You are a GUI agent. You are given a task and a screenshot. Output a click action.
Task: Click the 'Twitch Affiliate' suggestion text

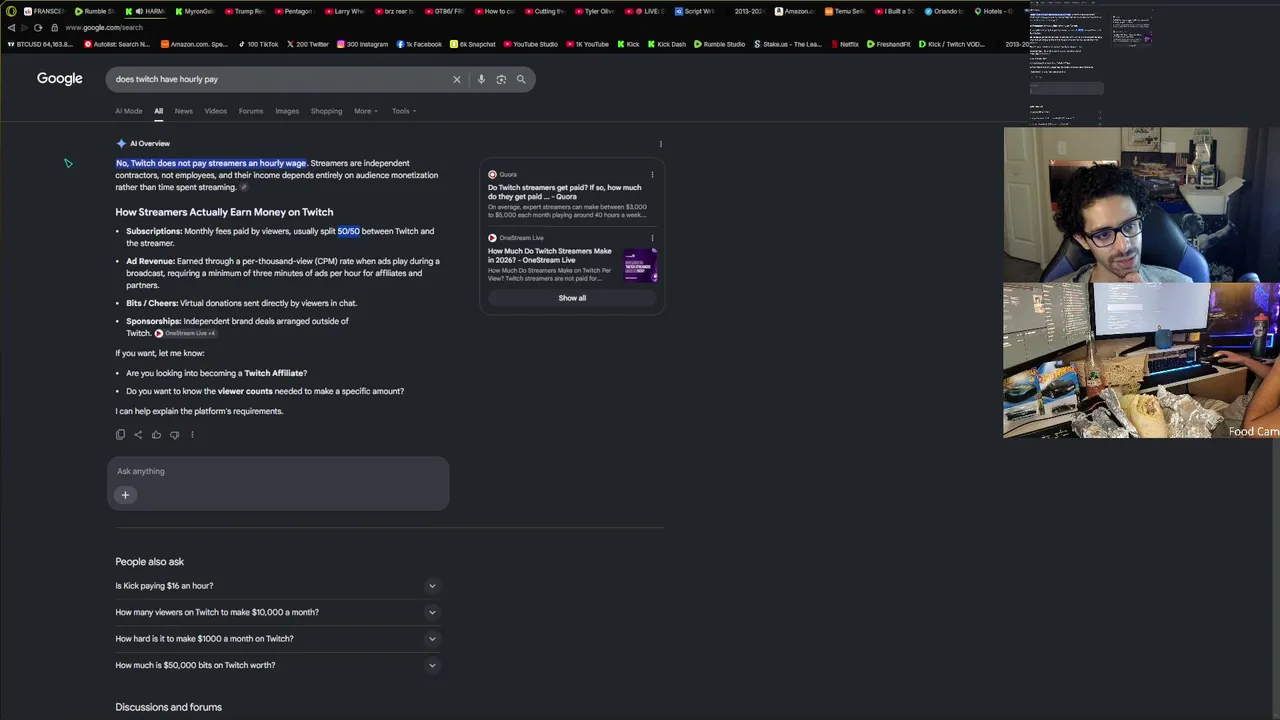[275, 373]
